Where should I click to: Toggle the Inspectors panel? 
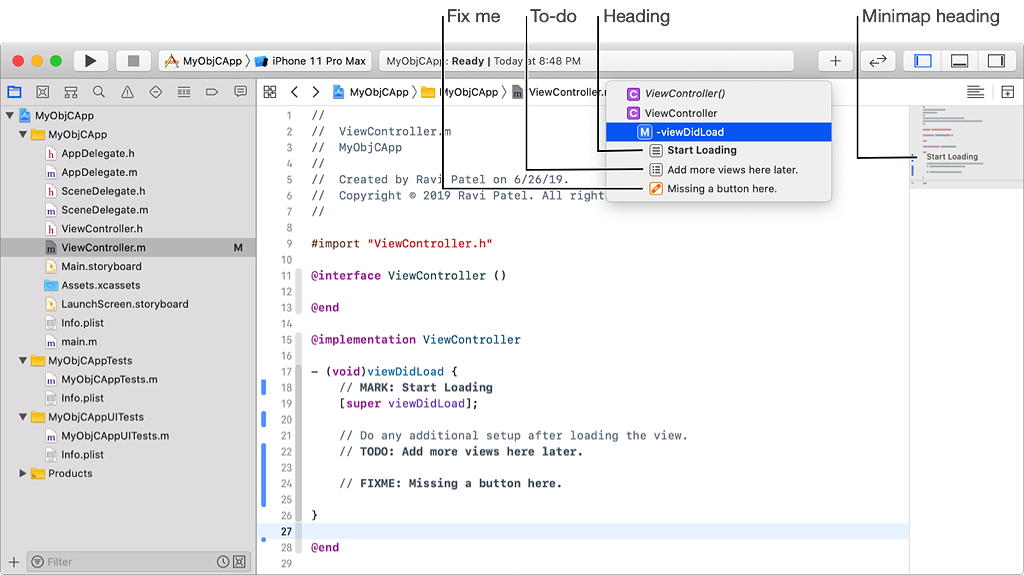[996, 61]
